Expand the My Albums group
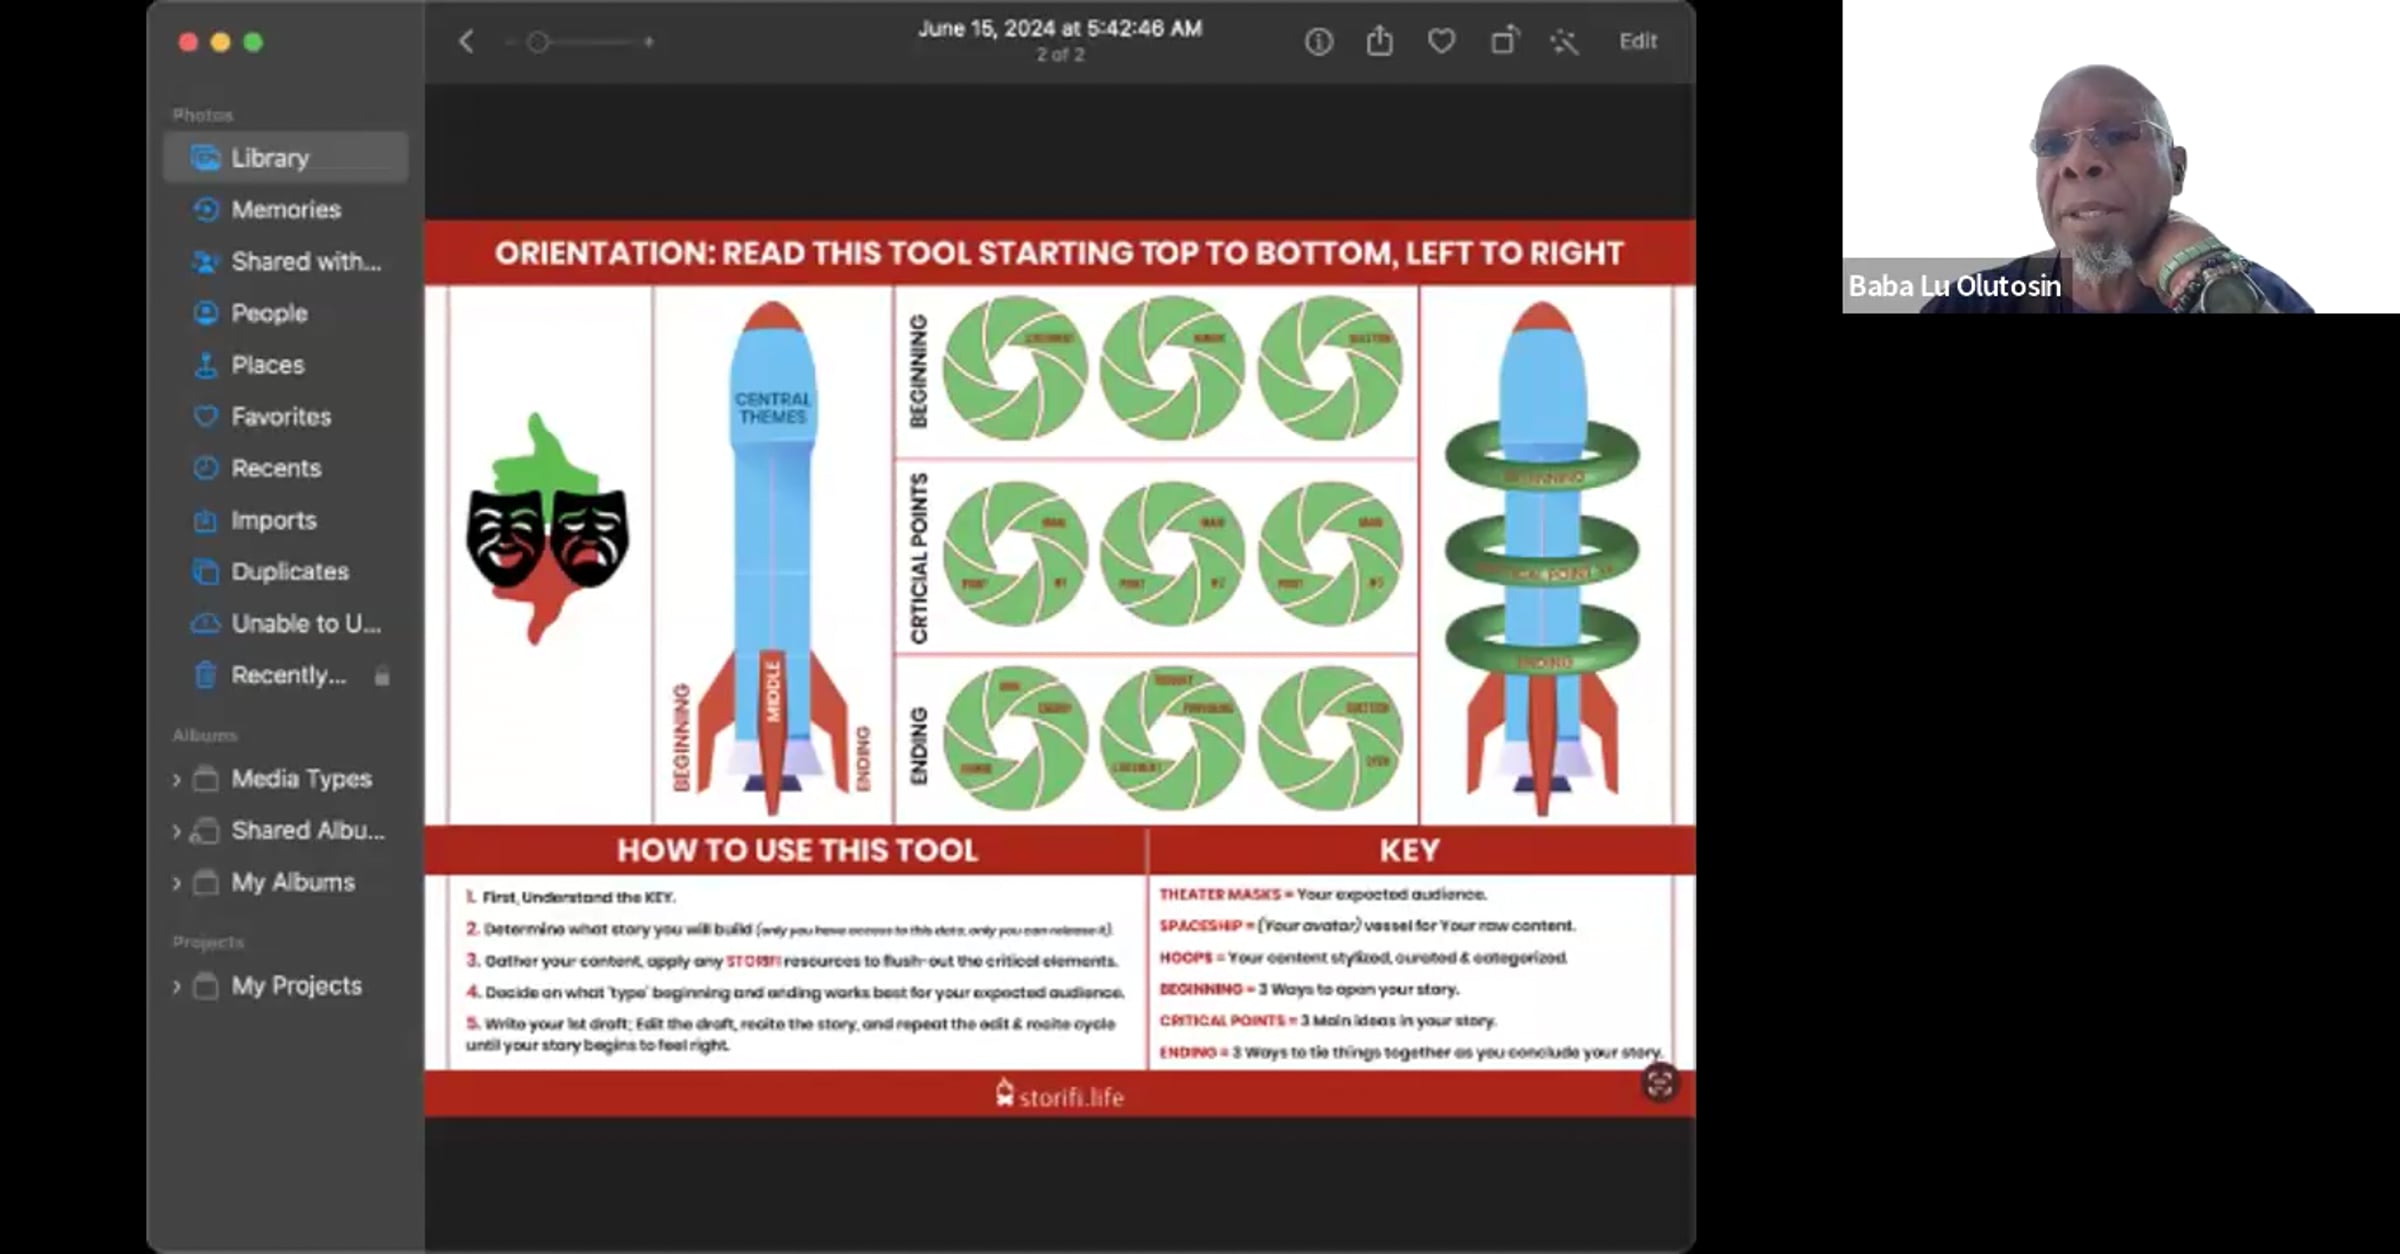2400x1254 pixels. pos(177,884)
